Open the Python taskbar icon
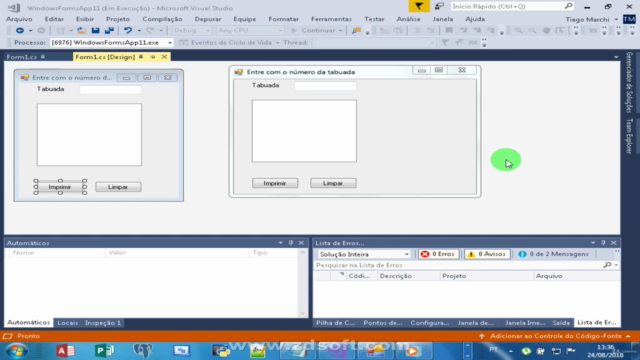 point(221,351)
